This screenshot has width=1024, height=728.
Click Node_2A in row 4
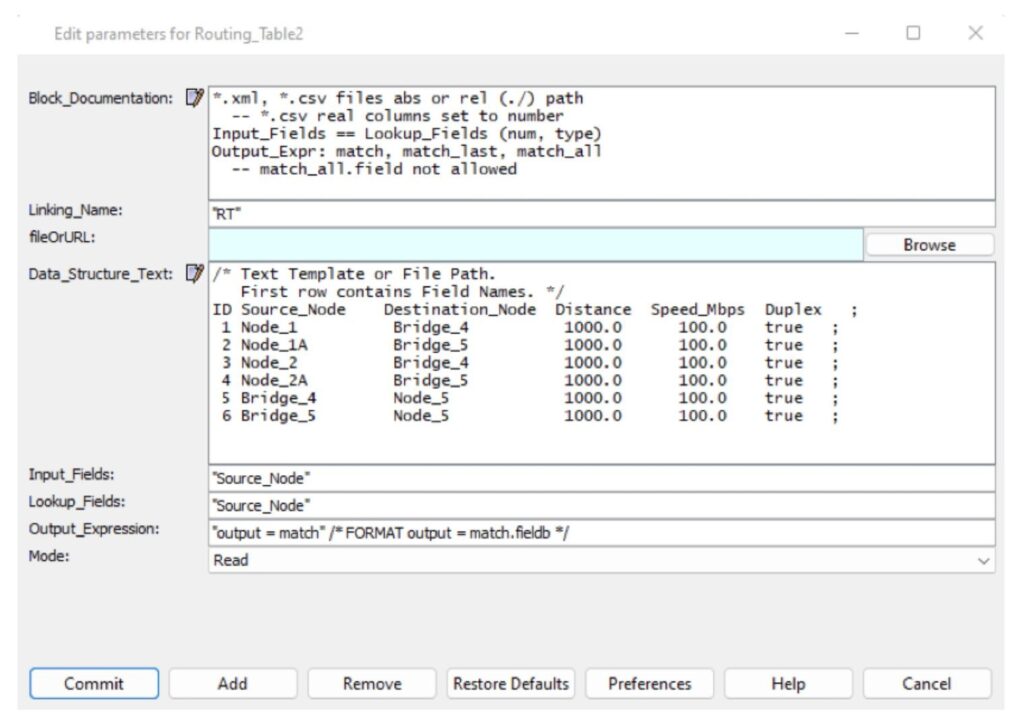pos(274,380)
